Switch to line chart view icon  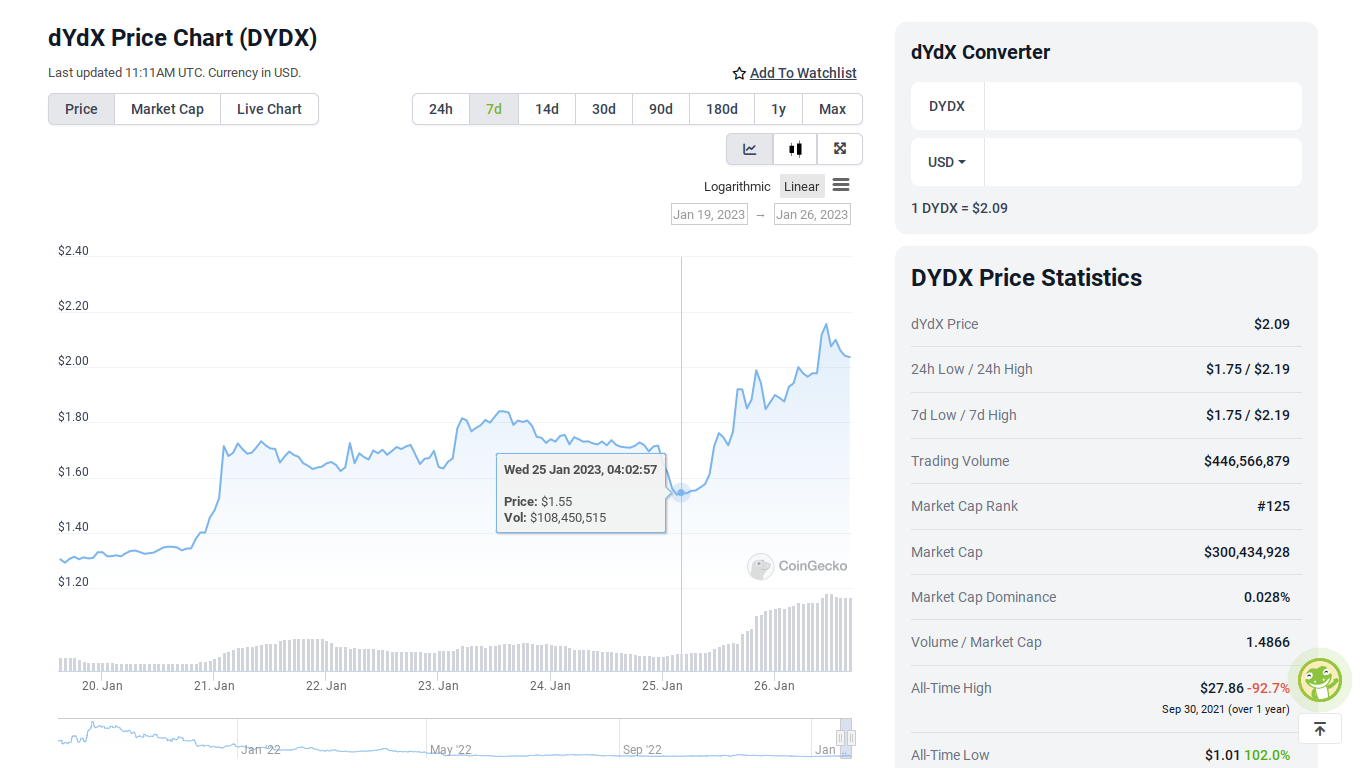(749, 149)
